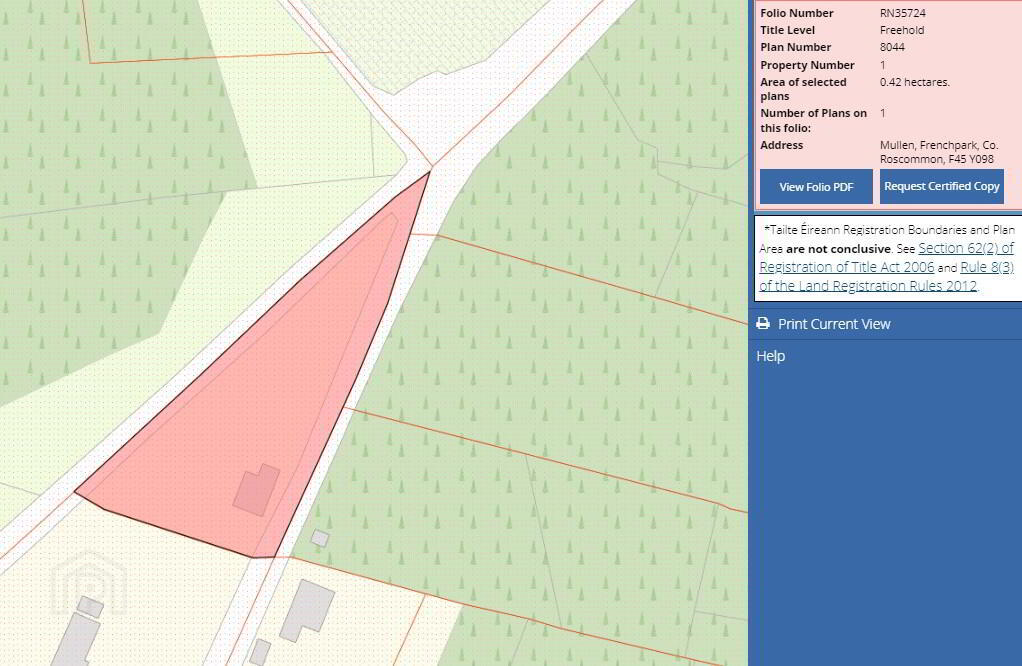Select the Print Current View menu item
Screen dimensions: 1022x666
[834, 324]
